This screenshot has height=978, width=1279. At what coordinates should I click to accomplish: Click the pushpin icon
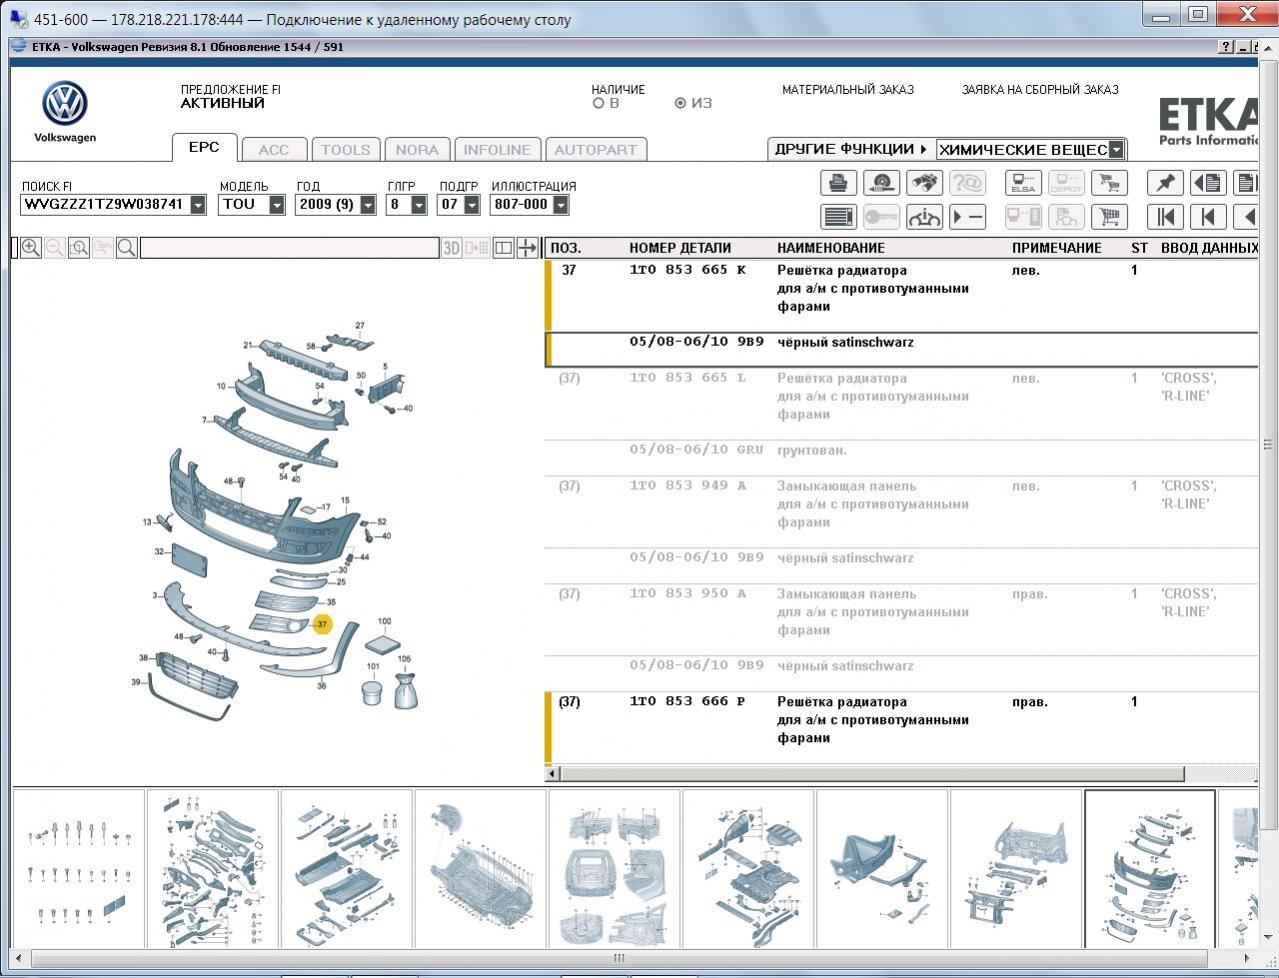pyautogui.click(x=1165, y=183)
